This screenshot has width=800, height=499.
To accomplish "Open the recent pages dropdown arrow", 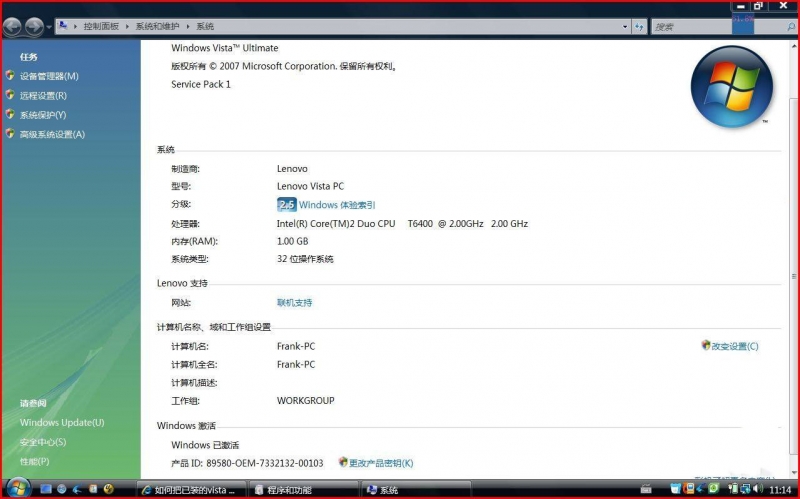I will pyautogui.click(x=49, y=27).
